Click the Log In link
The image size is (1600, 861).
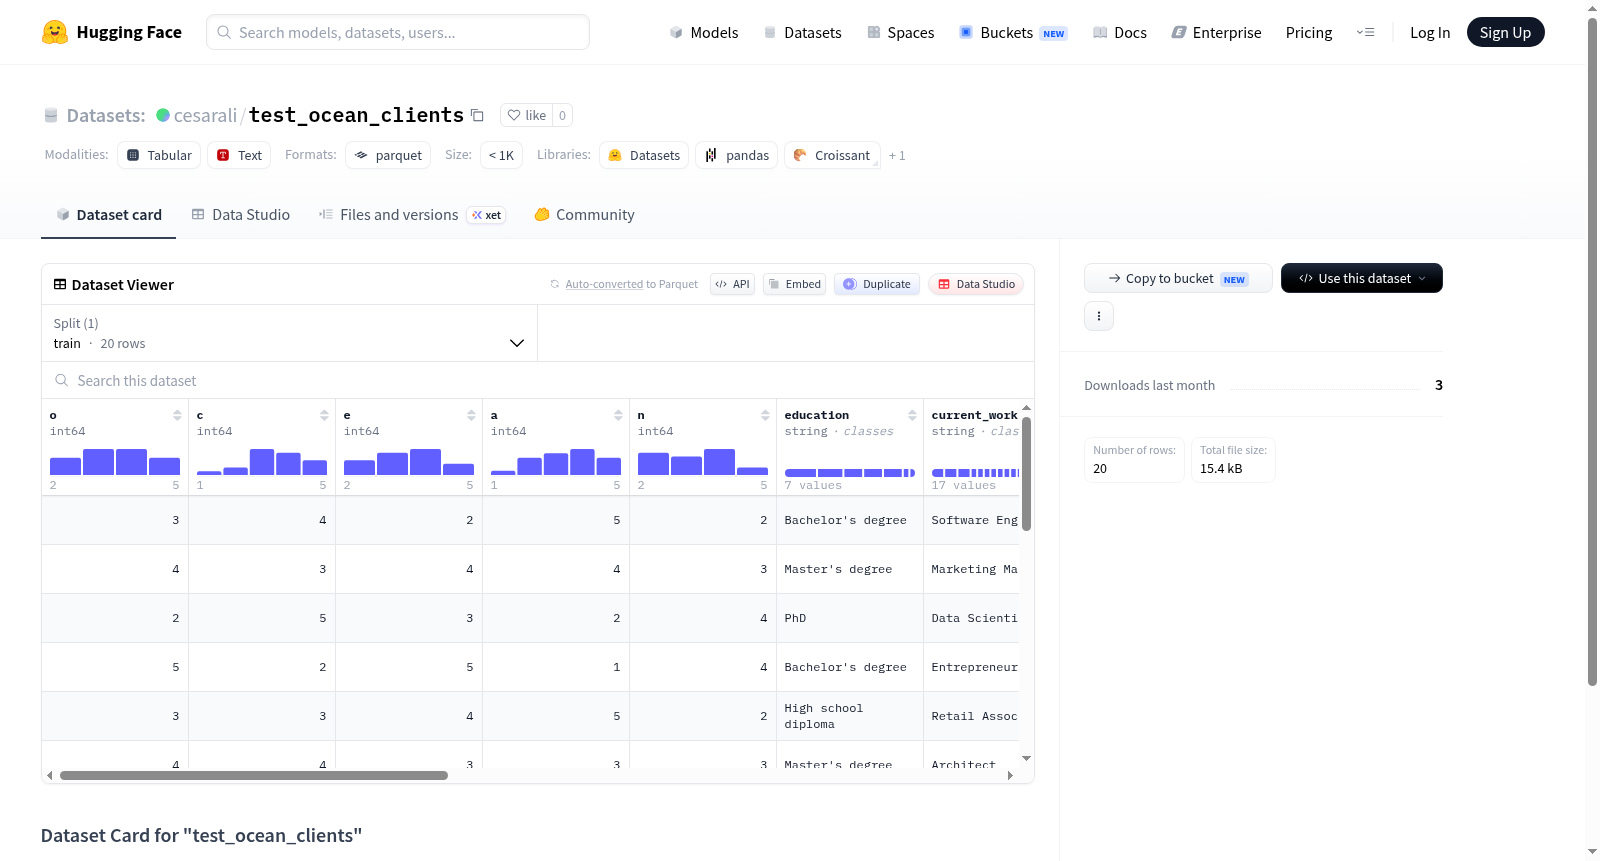tap(1430, 33)
